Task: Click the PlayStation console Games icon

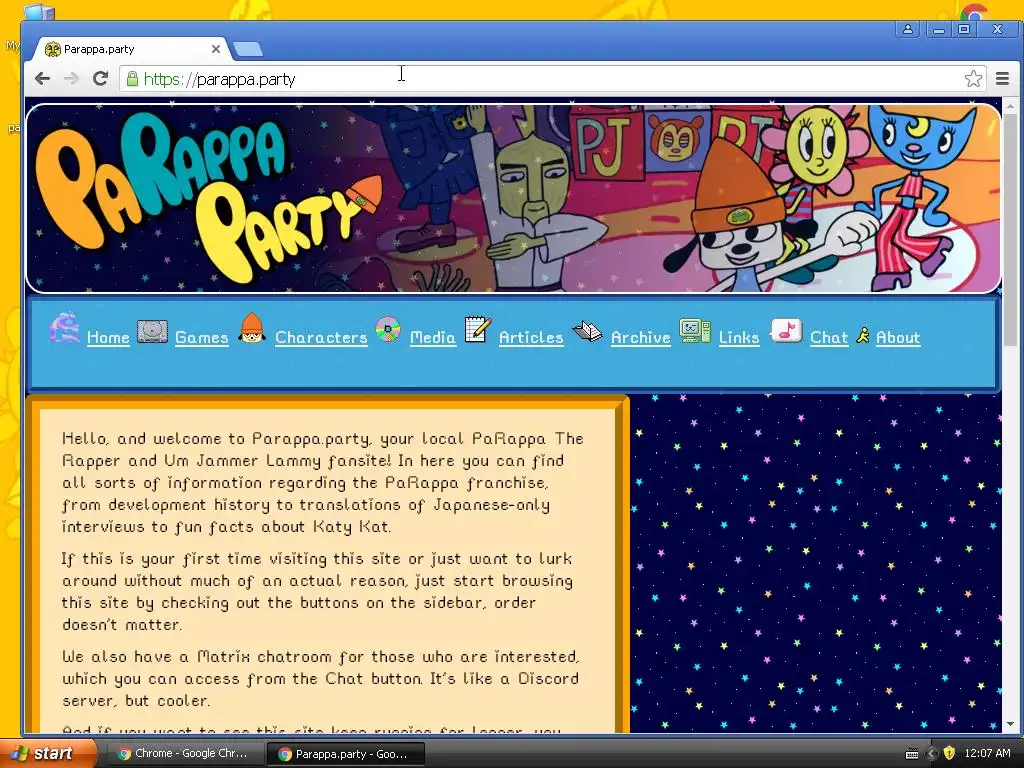Action: pyautogui.click(x=152, y=331)
